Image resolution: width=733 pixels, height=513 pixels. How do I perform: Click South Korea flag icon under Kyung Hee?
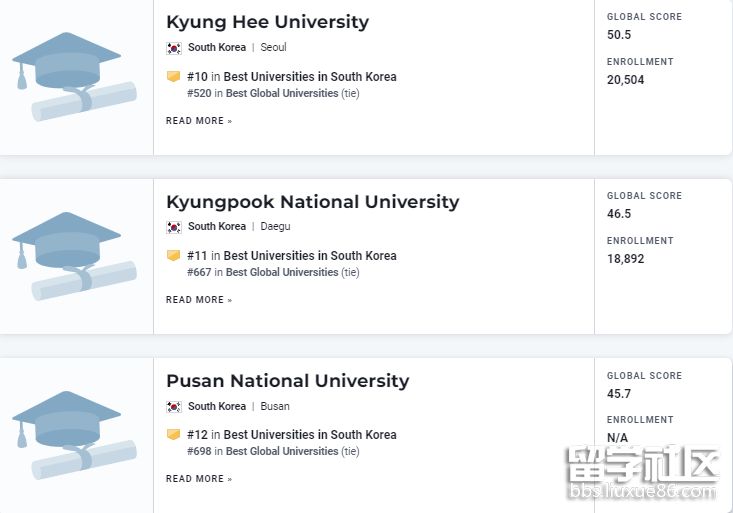(x=174, y=48)
